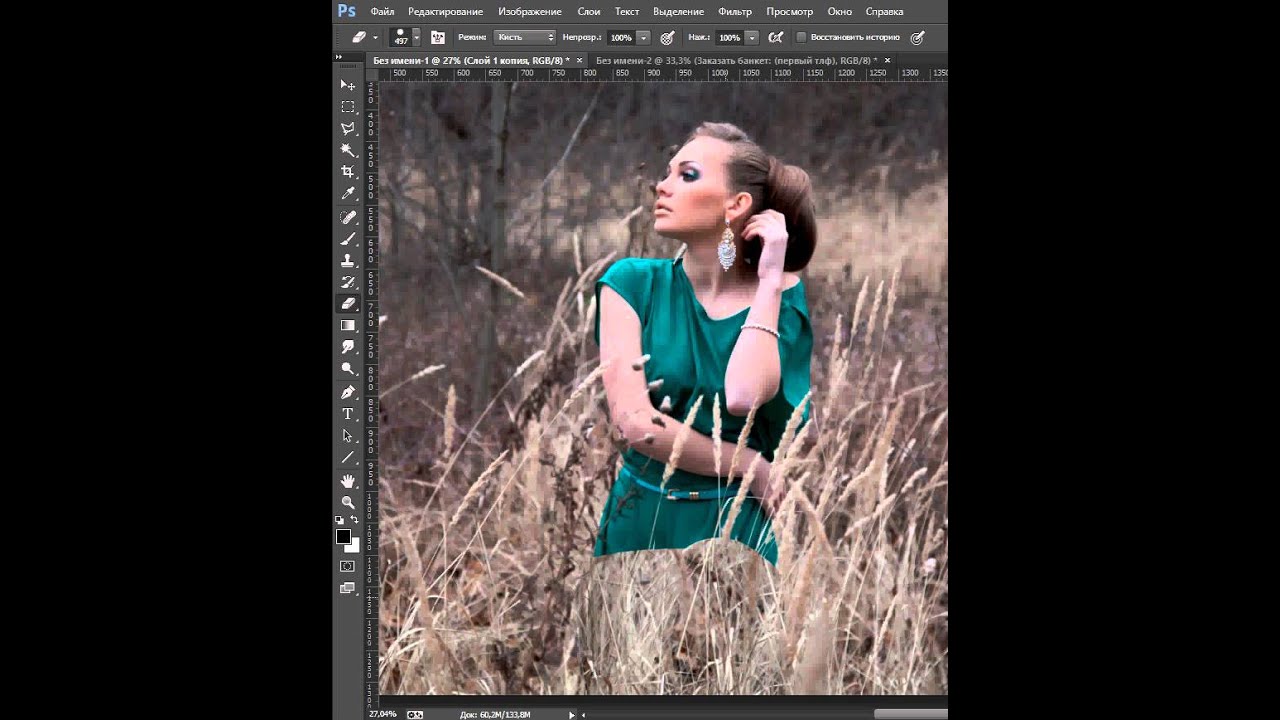1280x720 pixels.
Task: Select the Type tool
Action: (348, 414)
